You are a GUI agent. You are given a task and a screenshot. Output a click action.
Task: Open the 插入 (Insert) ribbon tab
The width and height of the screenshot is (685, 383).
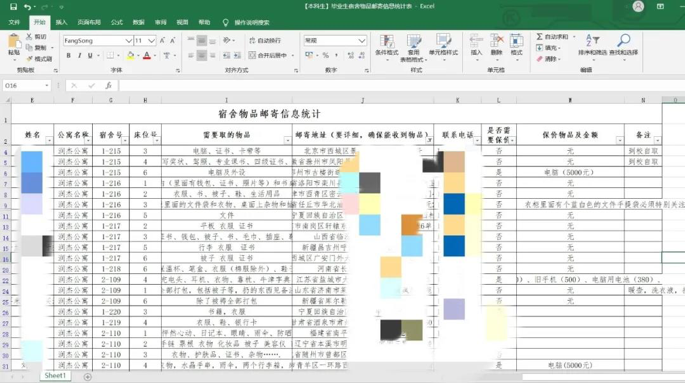[x=62, y=22]
